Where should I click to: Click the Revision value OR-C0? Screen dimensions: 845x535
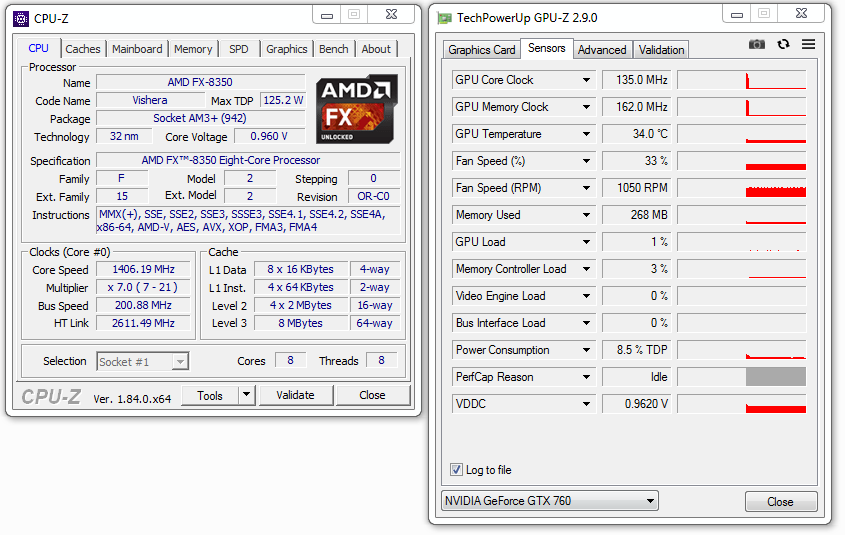click(x=373, y=196)
